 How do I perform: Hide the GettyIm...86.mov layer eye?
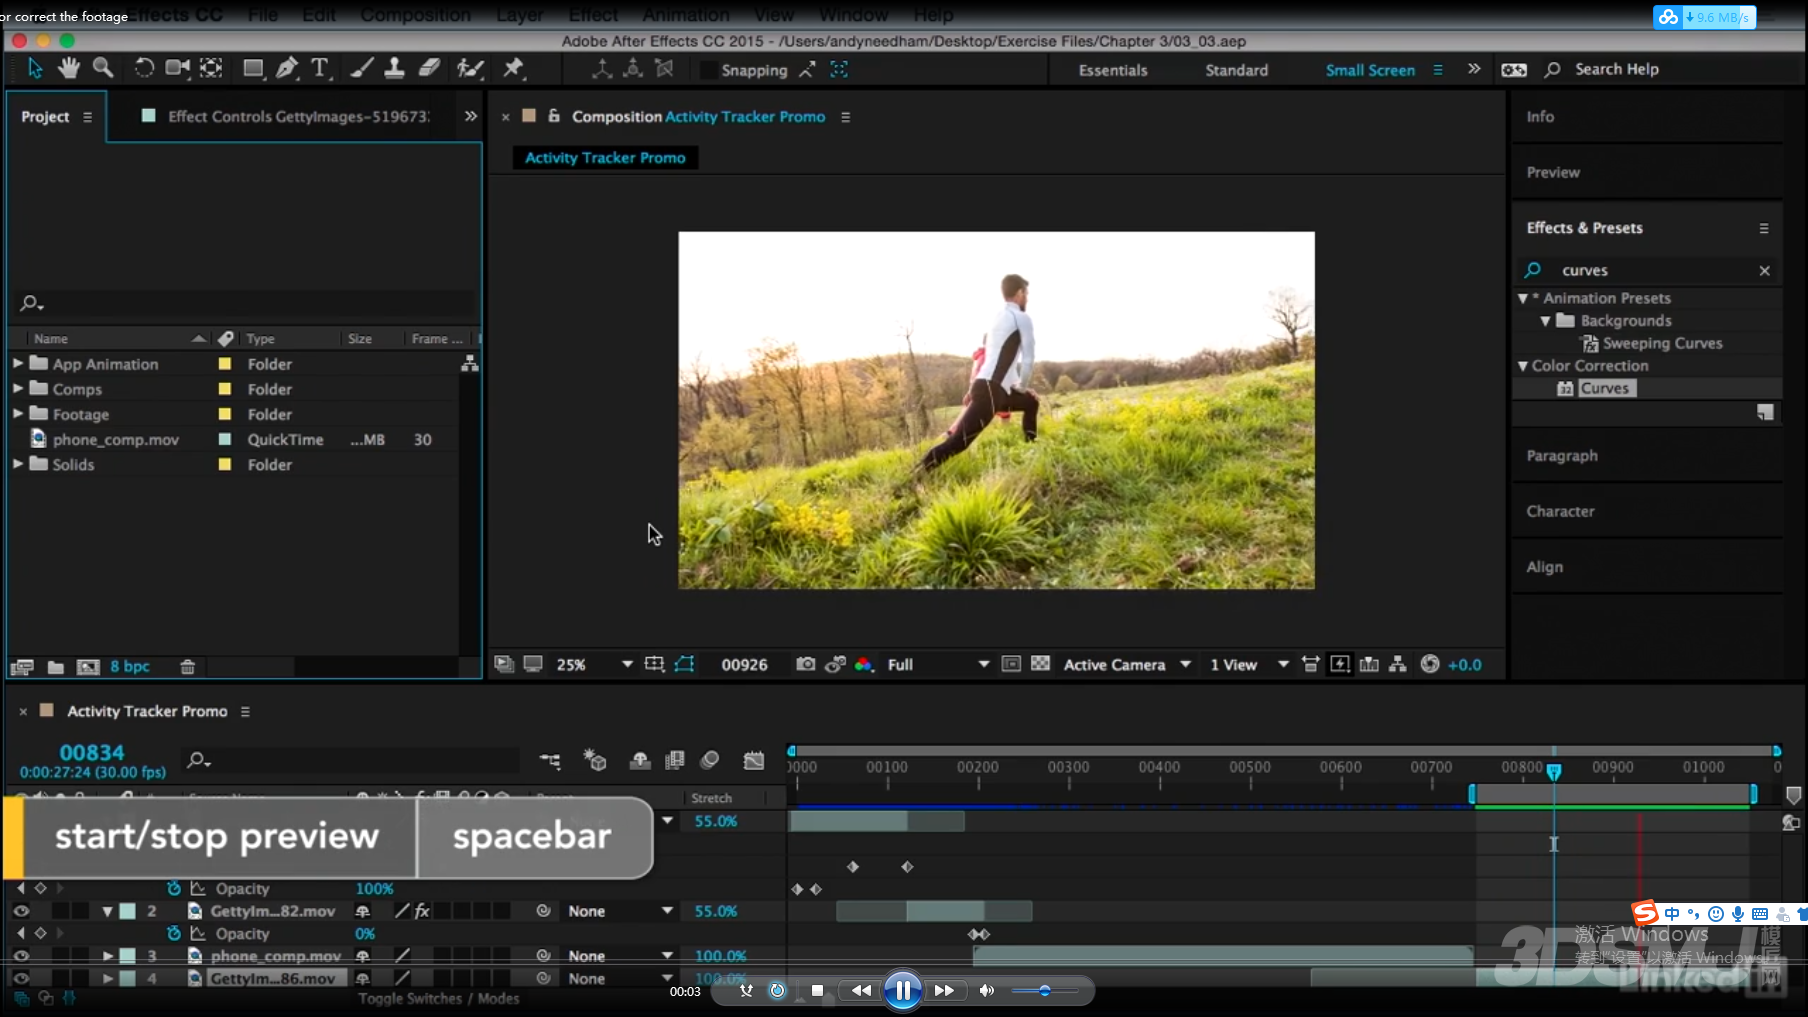pyautogui.click(x=20, y=979)
